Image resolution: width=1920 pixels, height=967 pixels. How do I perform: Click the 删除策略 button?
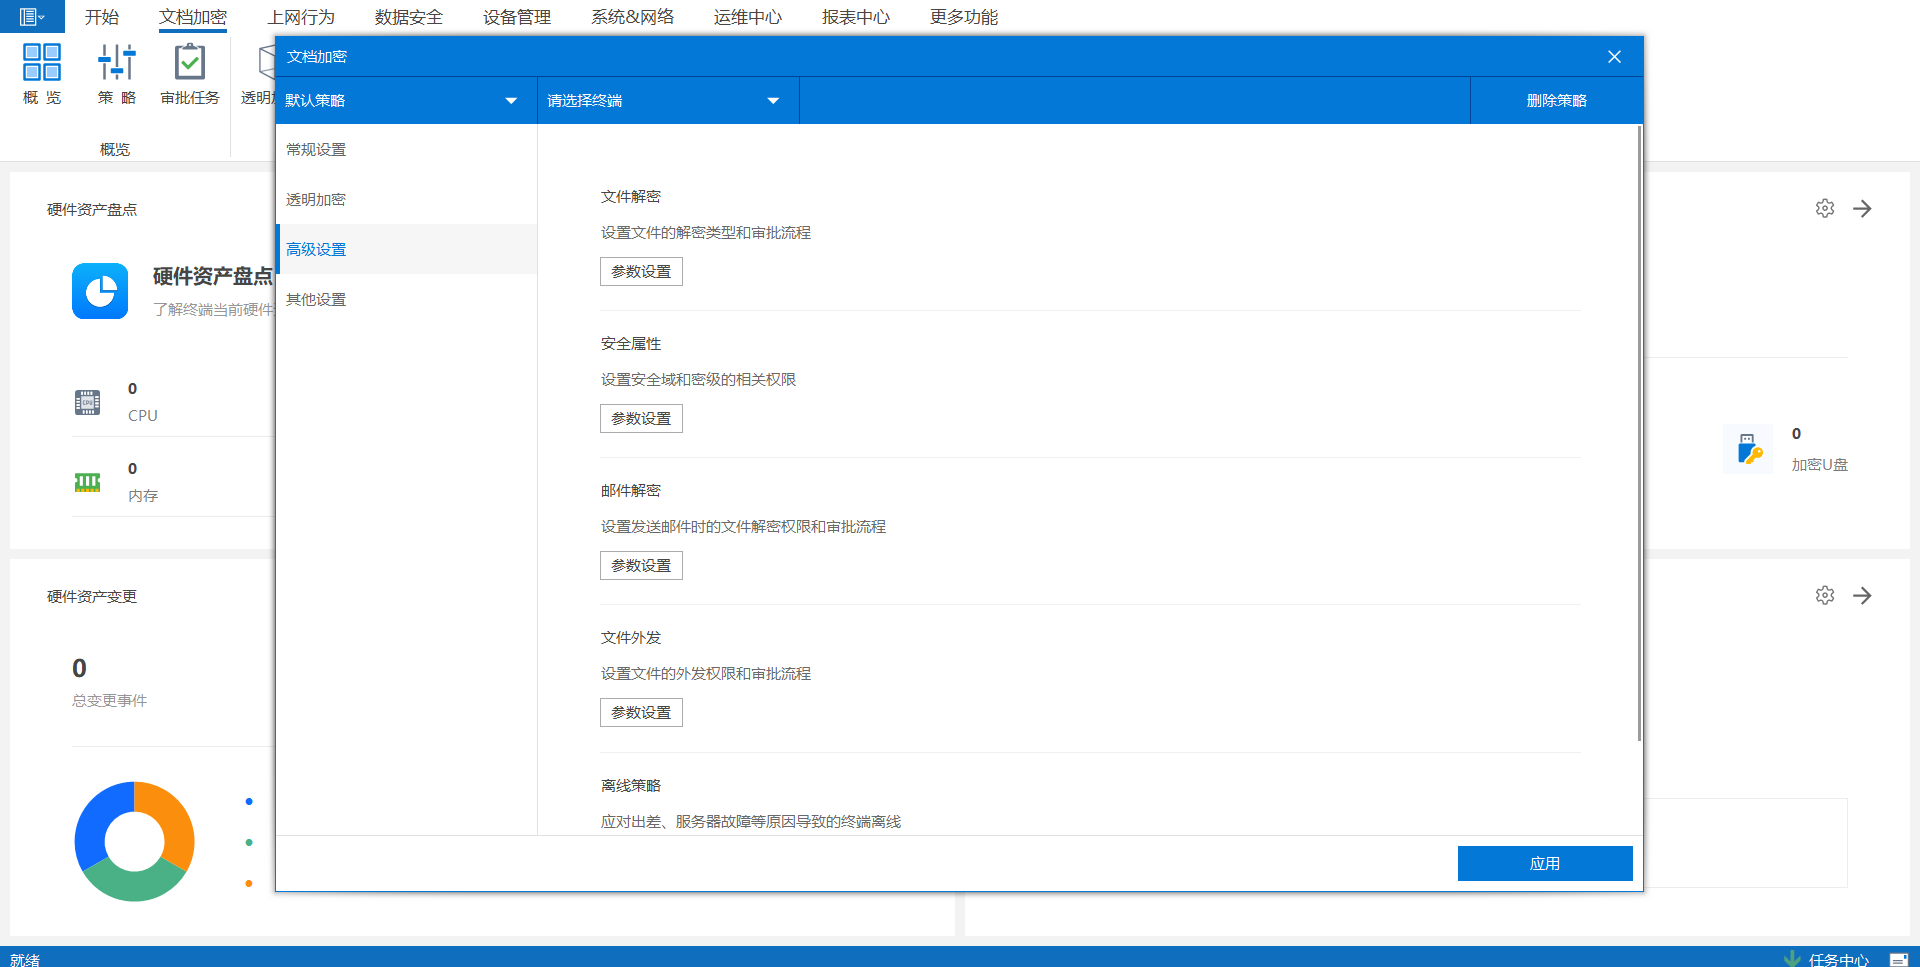pos(1556,101)
